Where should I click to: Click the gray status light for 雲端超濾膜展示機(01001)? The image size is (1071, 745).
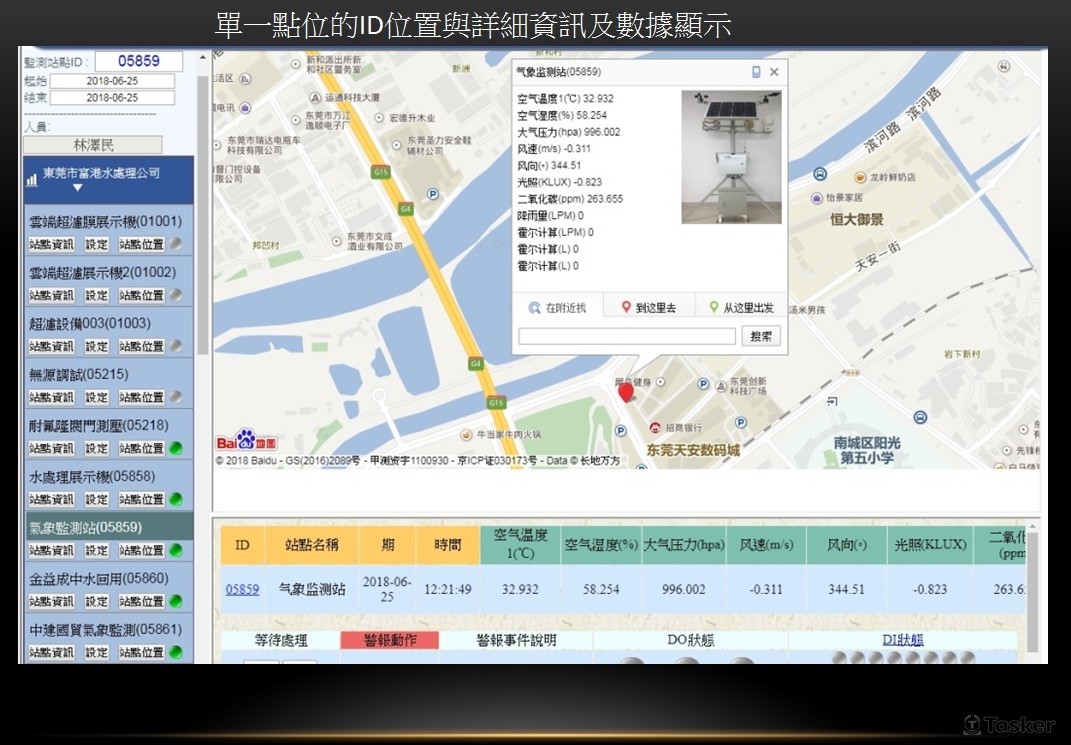pyautogui.click(x=176, y=244)
